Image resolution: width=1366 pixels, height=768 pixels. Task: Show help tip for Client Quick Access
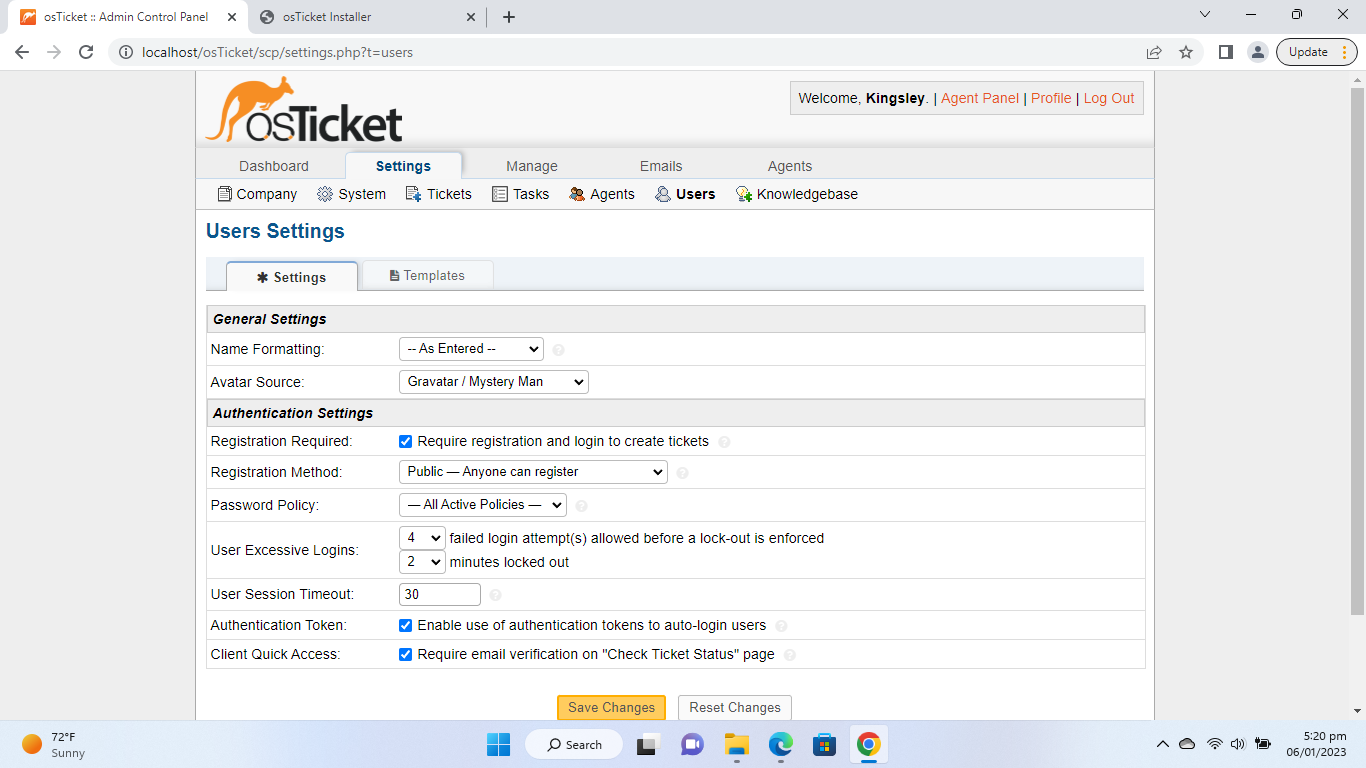(x=790, y=655)
